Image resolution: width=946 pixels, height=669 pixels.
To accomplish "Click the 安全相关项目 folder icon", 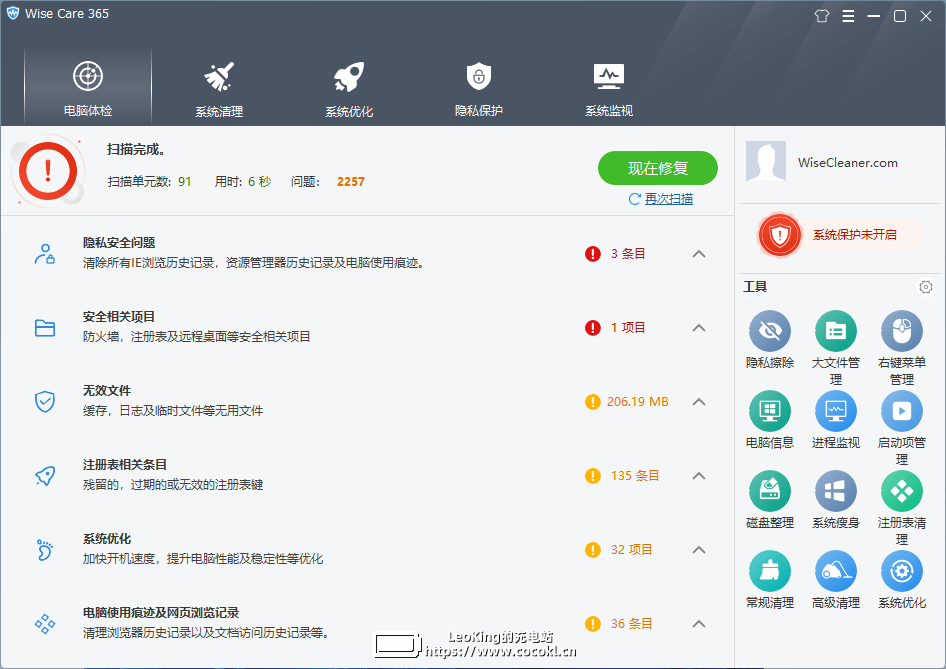I will point(45,328).
